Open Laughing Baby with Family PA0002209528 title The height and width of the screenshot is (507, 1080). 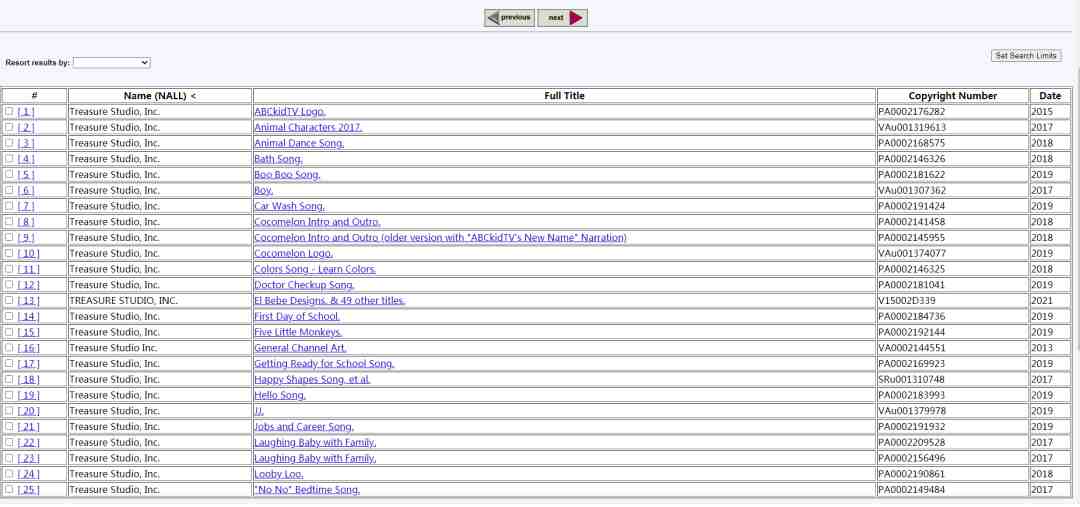[315, 443]
